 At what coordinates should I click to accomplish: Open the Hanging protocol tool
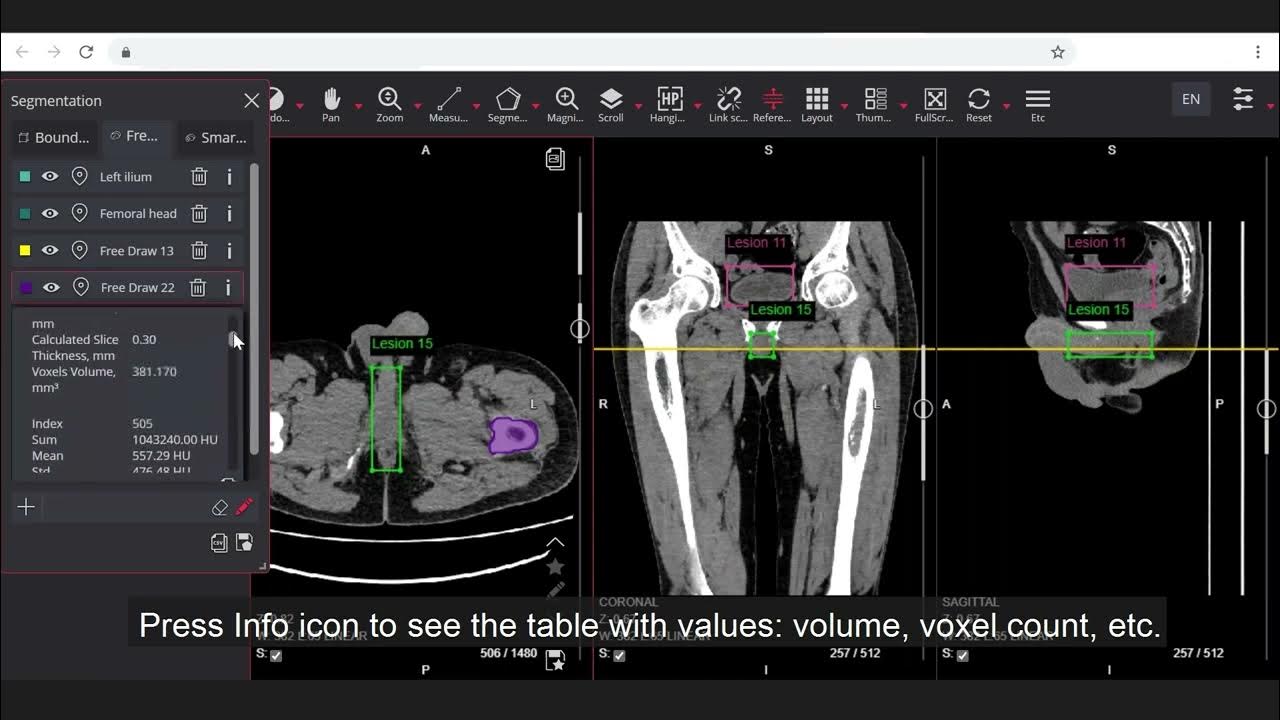tap(669, 104)
